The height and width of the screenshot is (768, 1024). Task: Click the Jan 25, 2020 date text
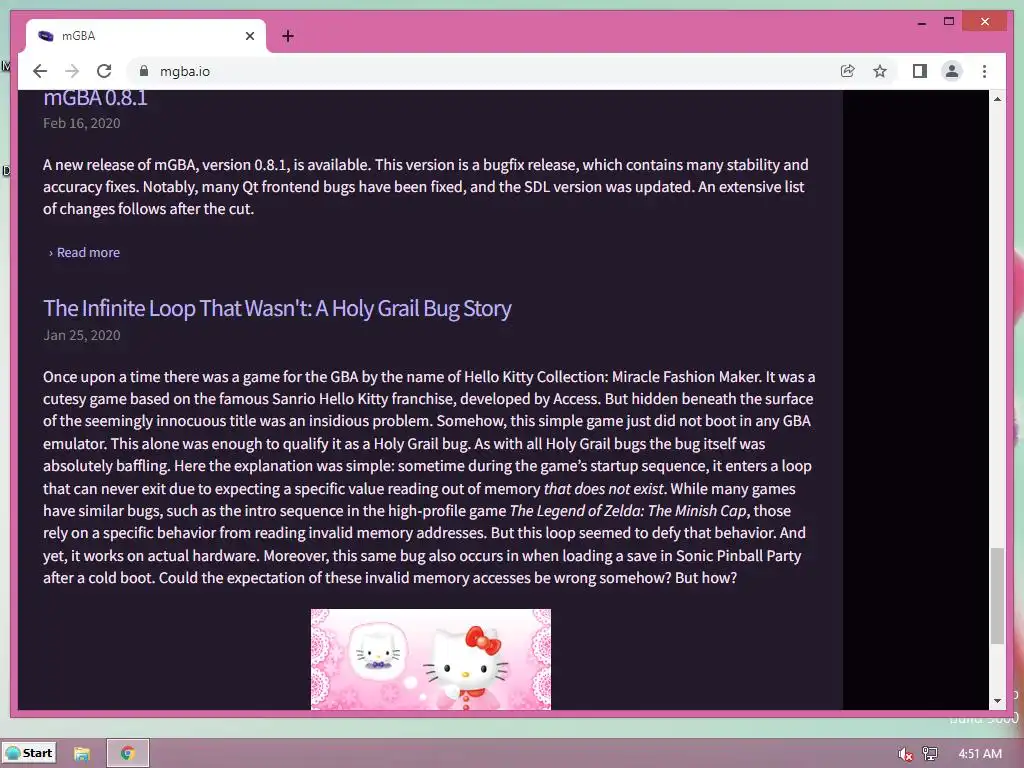[82, 335]
